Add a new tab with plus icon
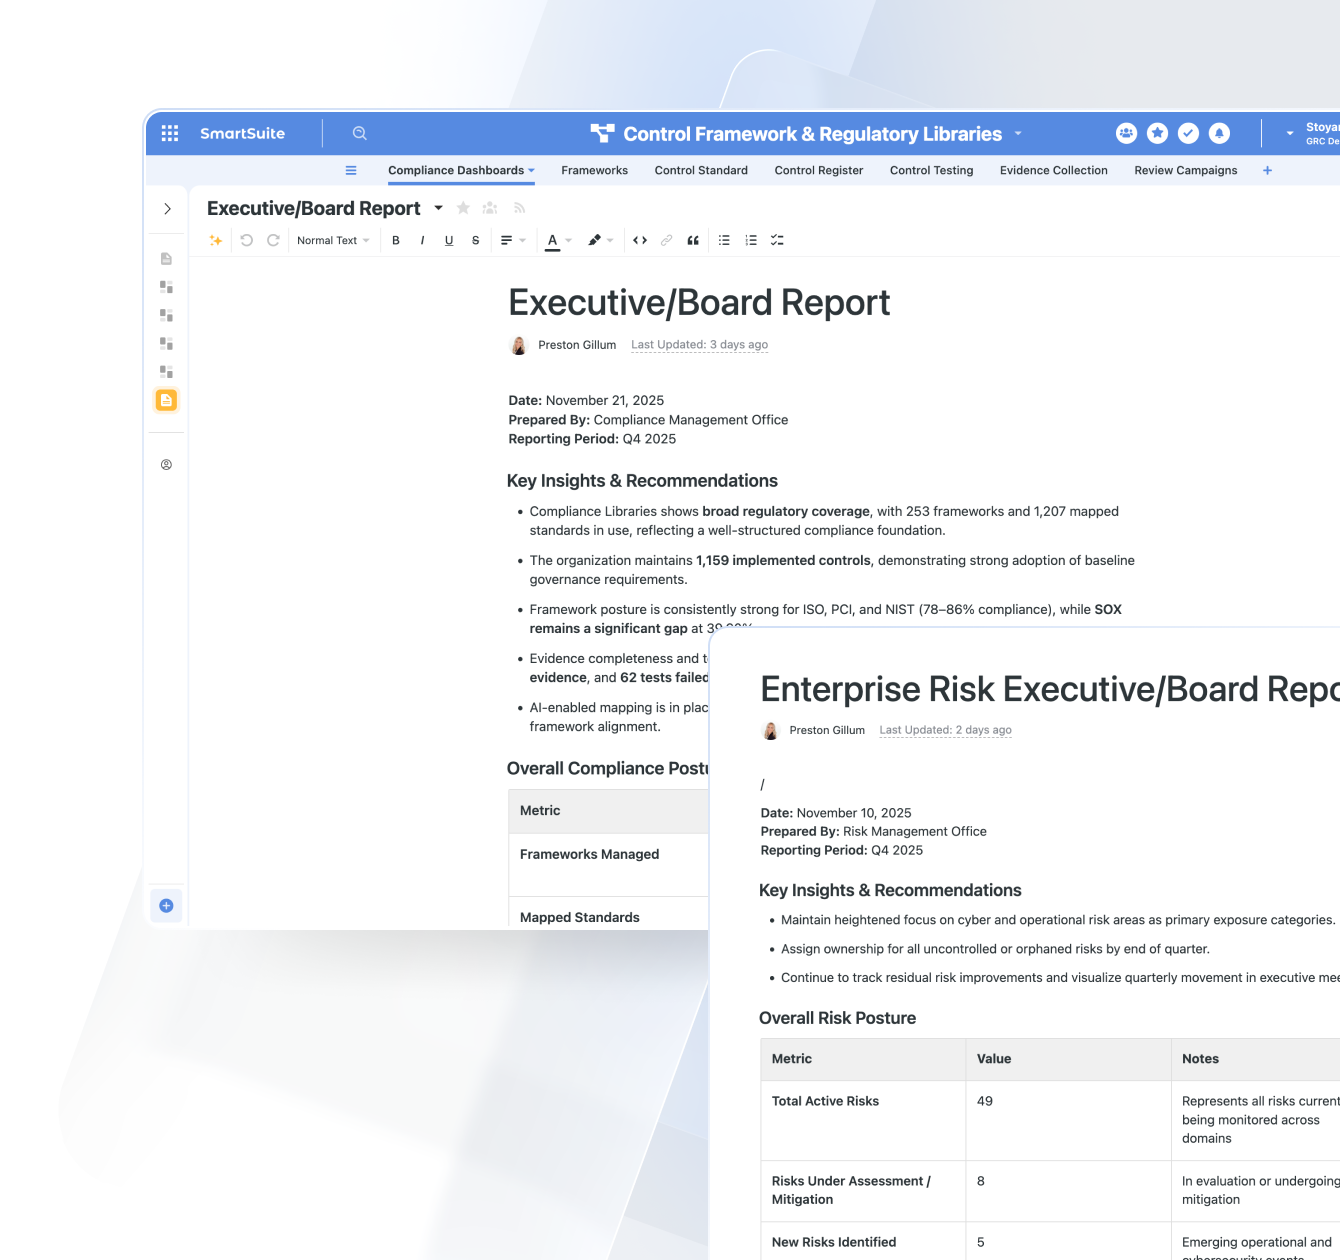 pos(1267,170)
